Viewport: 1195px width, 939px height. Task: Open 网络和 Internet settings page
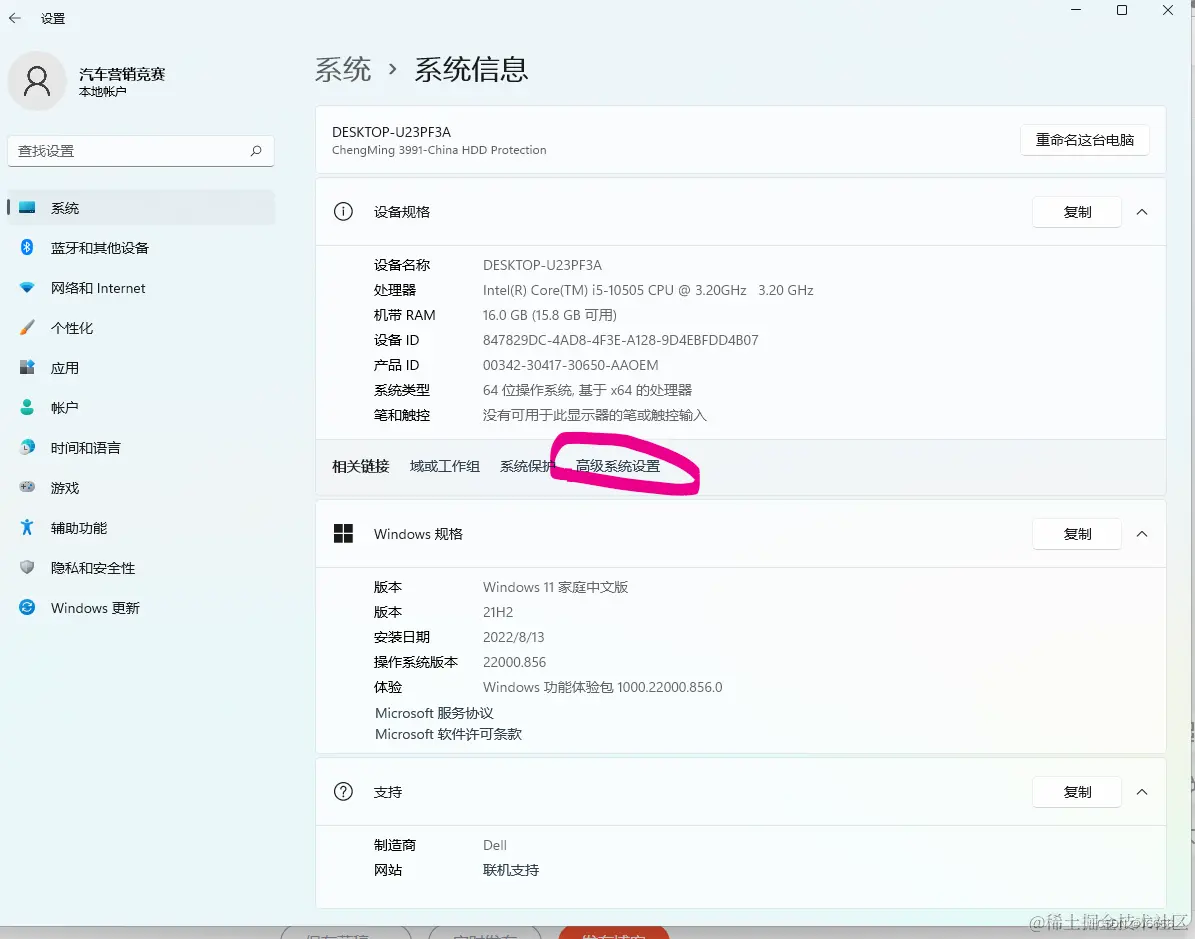click(x=141, y=288)
